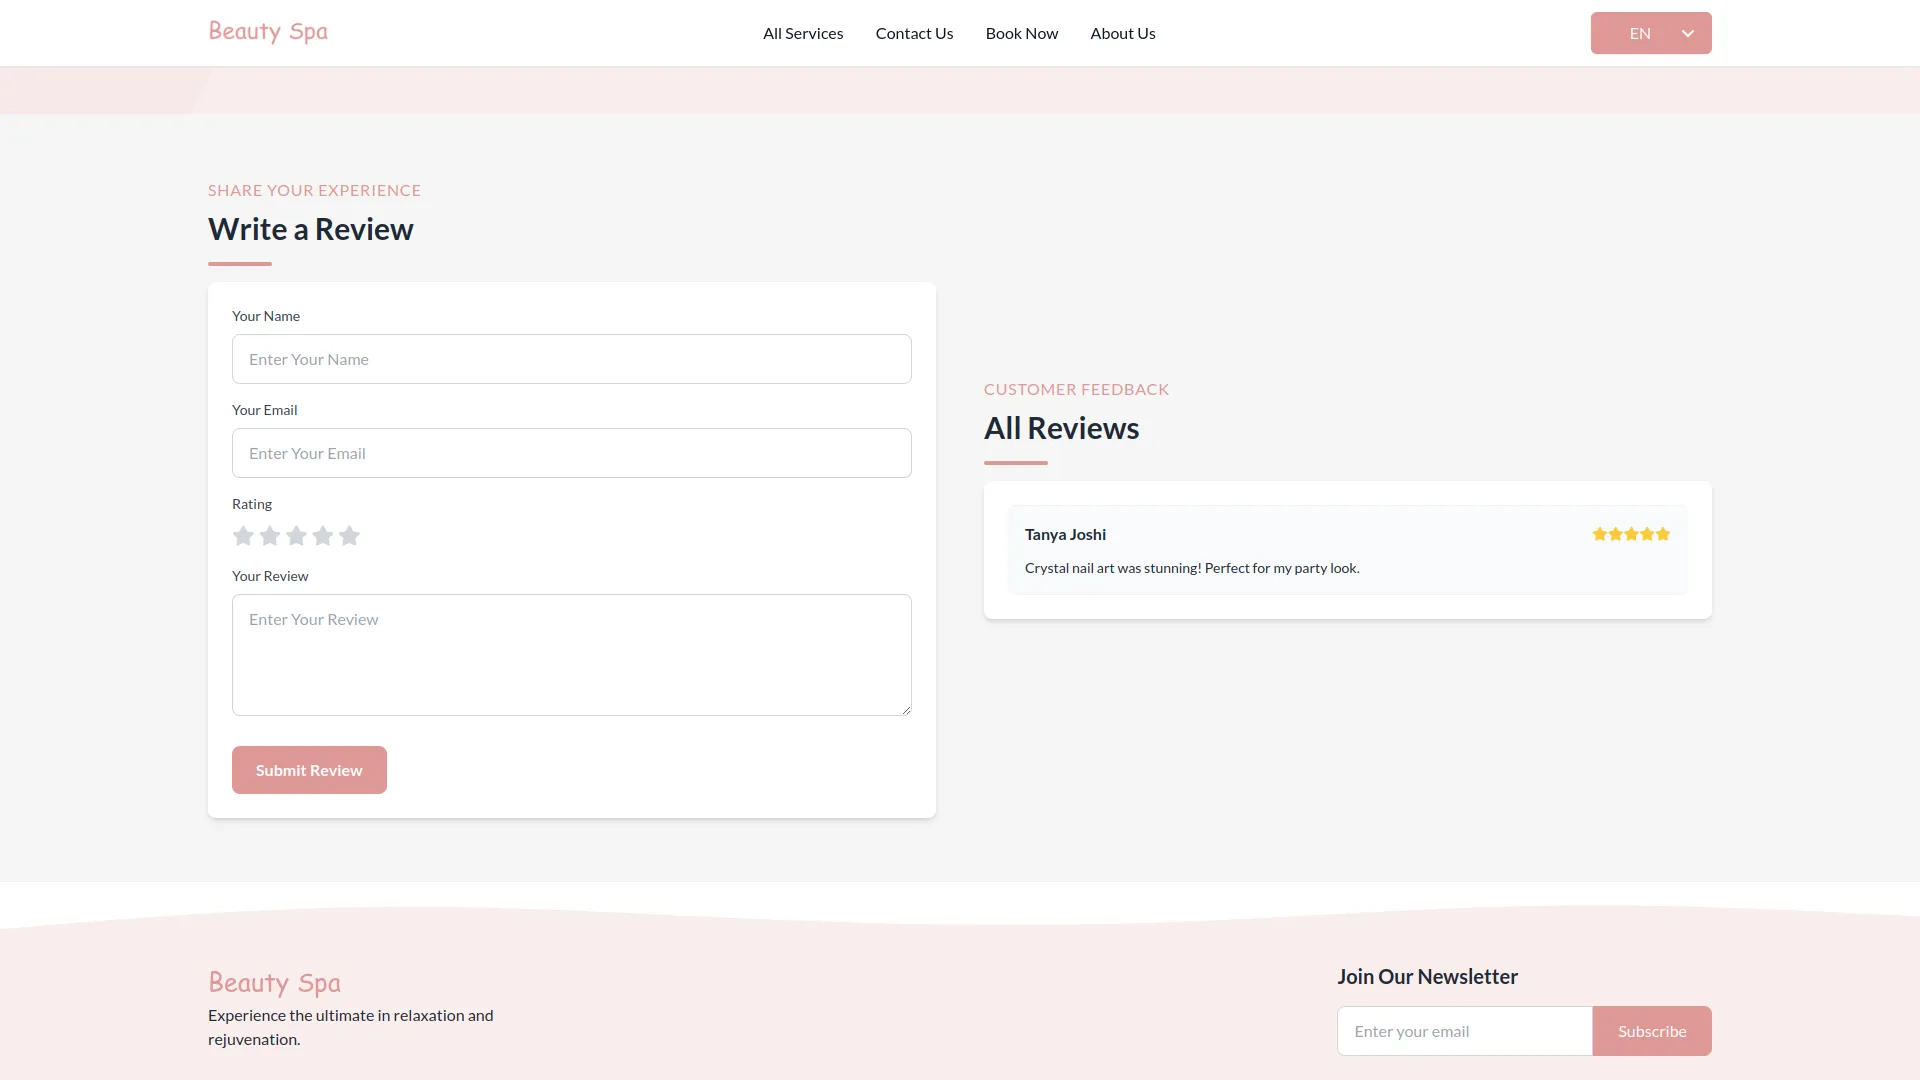The height and width of the screenshot is (1080, 1920).
Task: Click the first rating star
Action: tap(243, 536)
